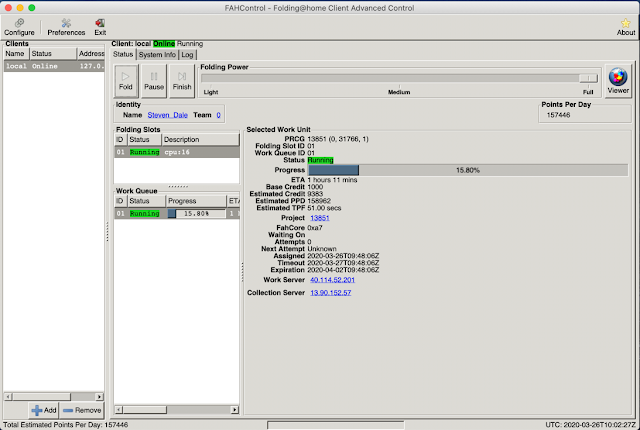
Task: Click Work Queue left scroll arrow
Action: click(x=119, y=410)
